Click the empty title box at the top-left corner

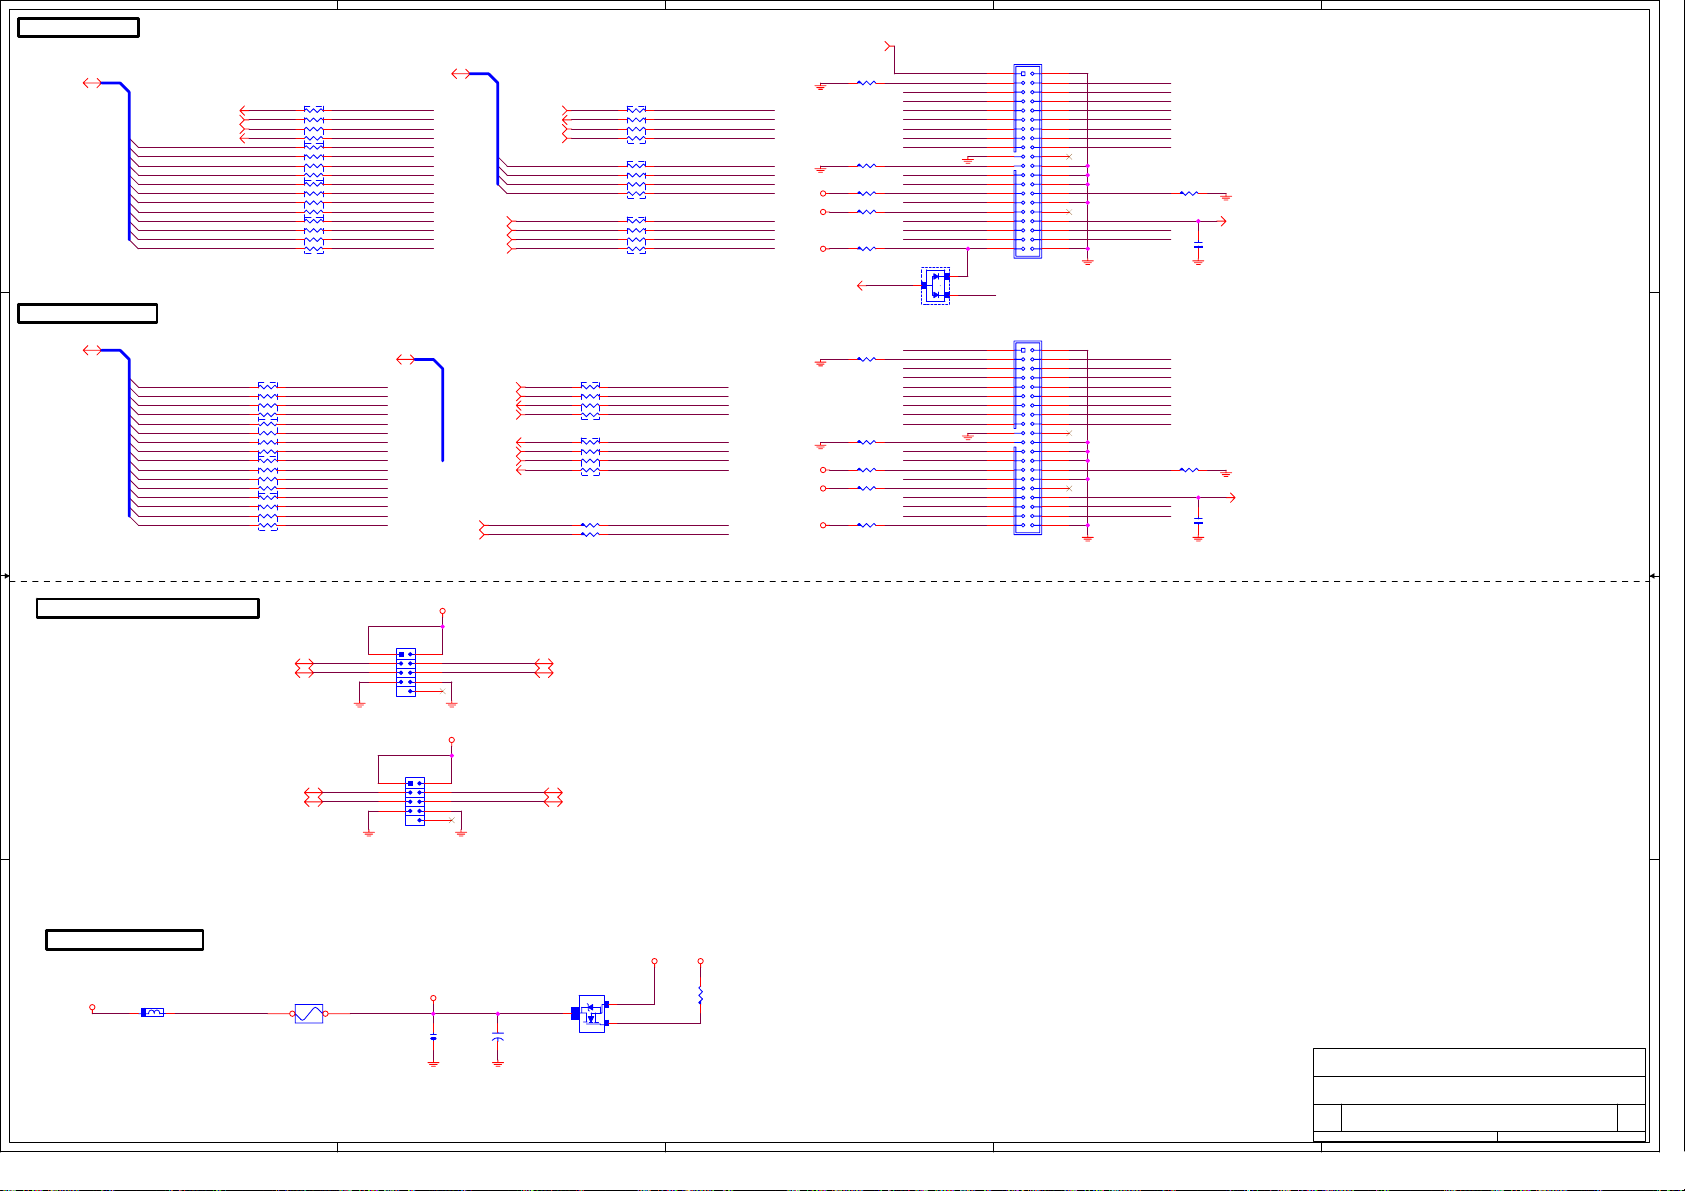[78, 28]
